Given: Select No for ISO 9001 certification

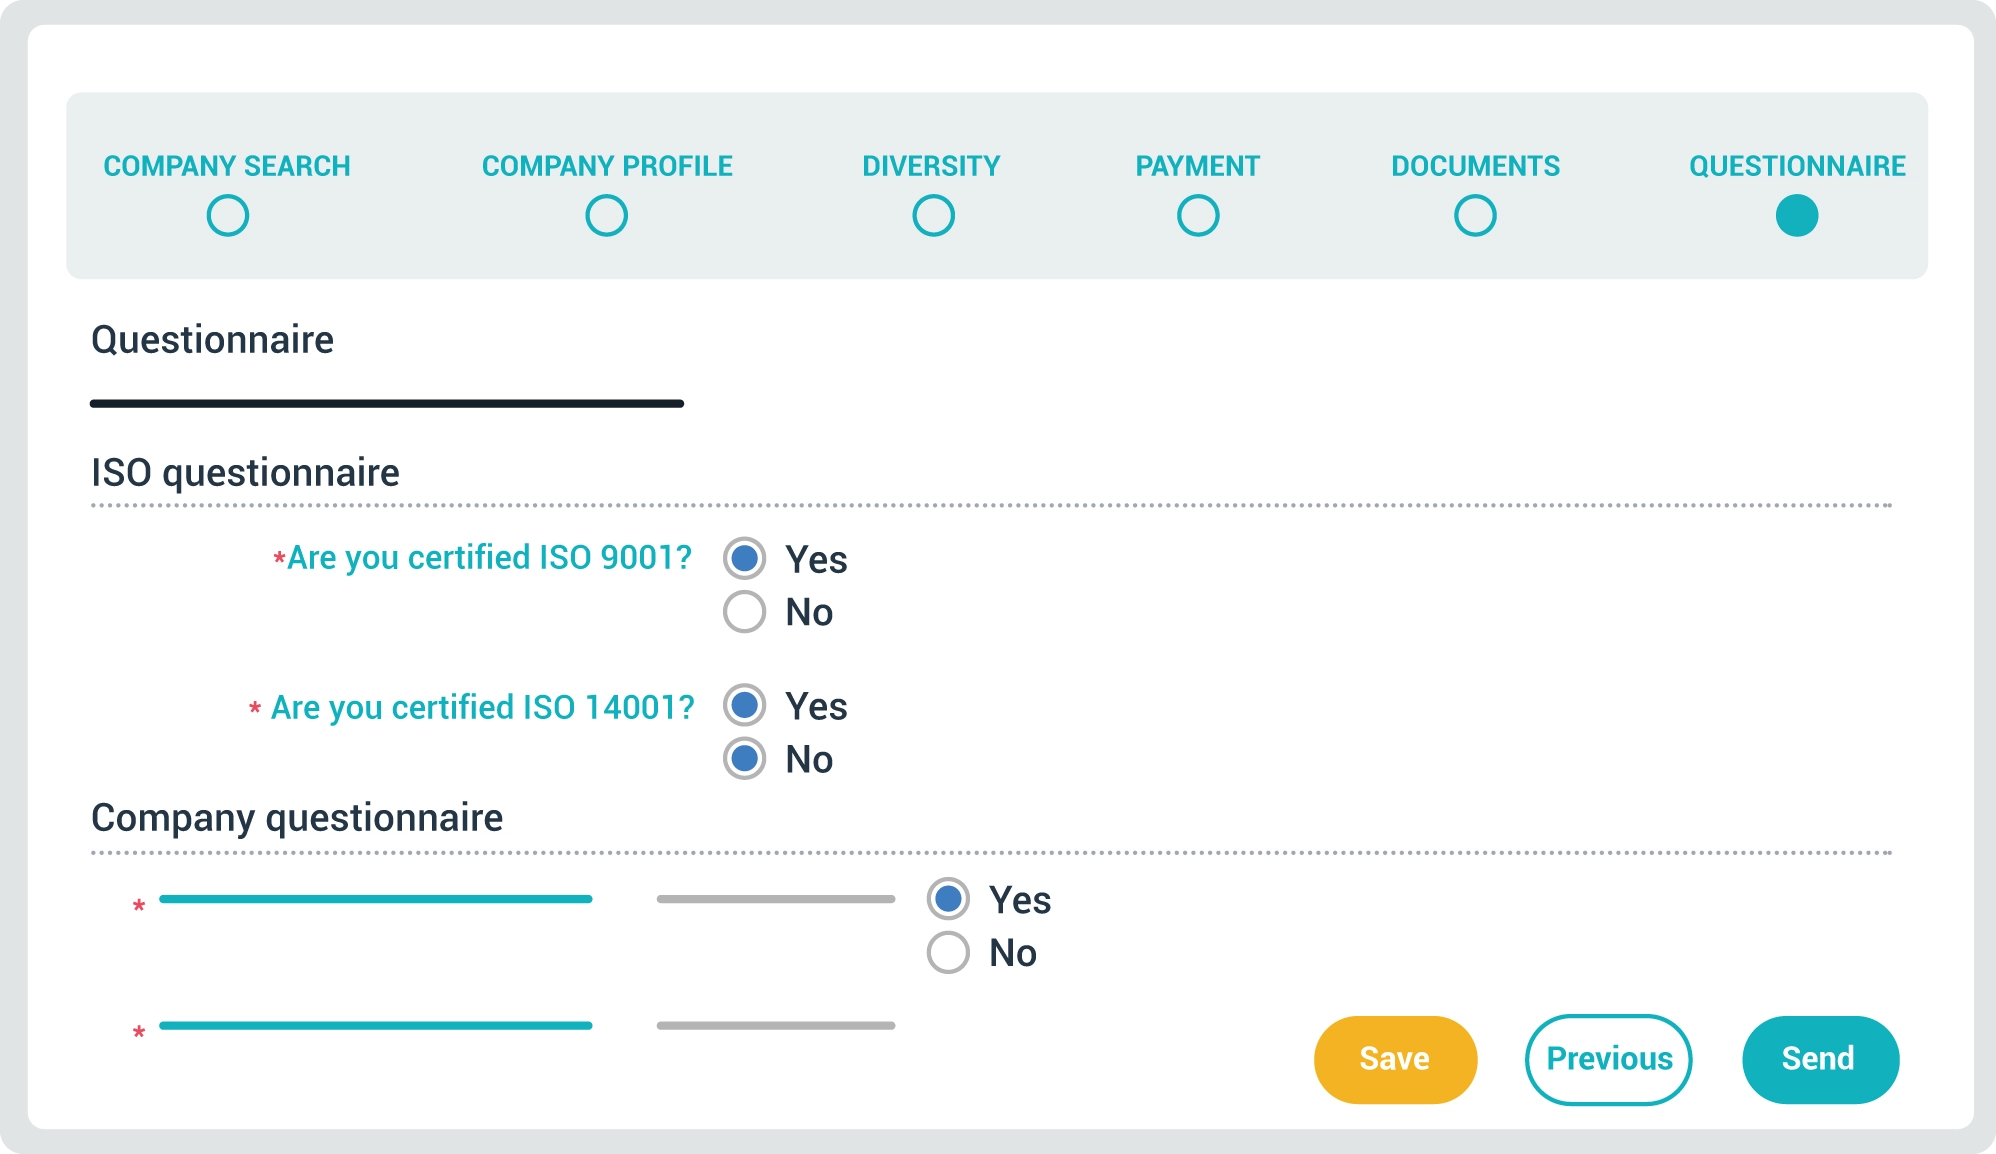Looking at the screenshot, I should 745,612.
